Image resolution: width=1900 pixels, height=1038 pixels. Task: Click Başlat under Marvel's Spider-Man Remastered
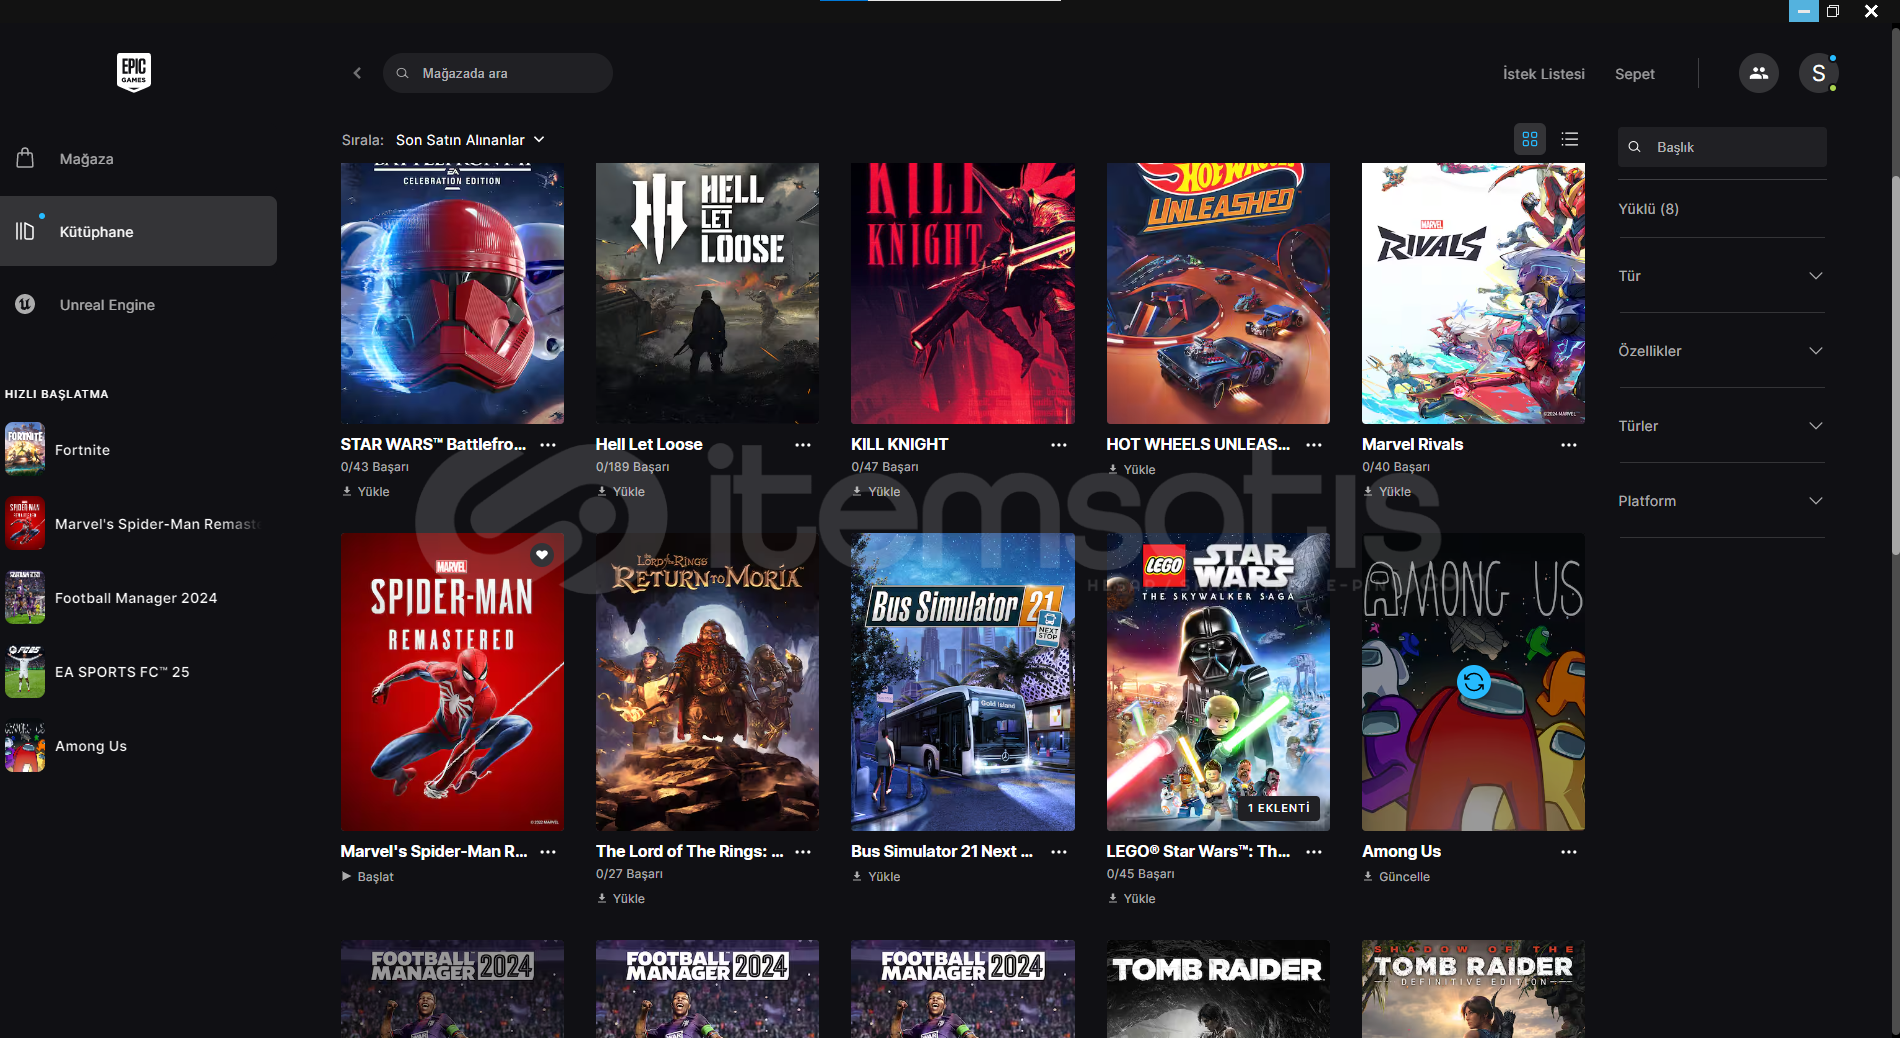pyautogui.click(x=368, y=877)
